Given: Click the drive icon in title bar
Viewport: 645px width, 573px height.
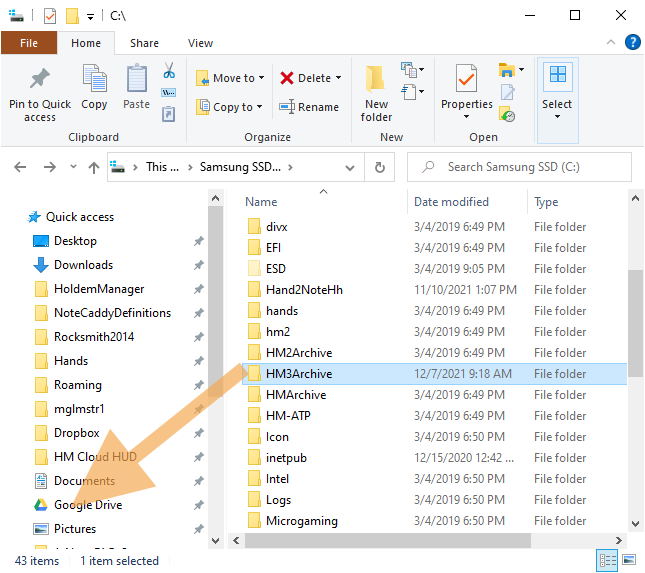Looking at the screenshot, I should [x=16, y=16].
